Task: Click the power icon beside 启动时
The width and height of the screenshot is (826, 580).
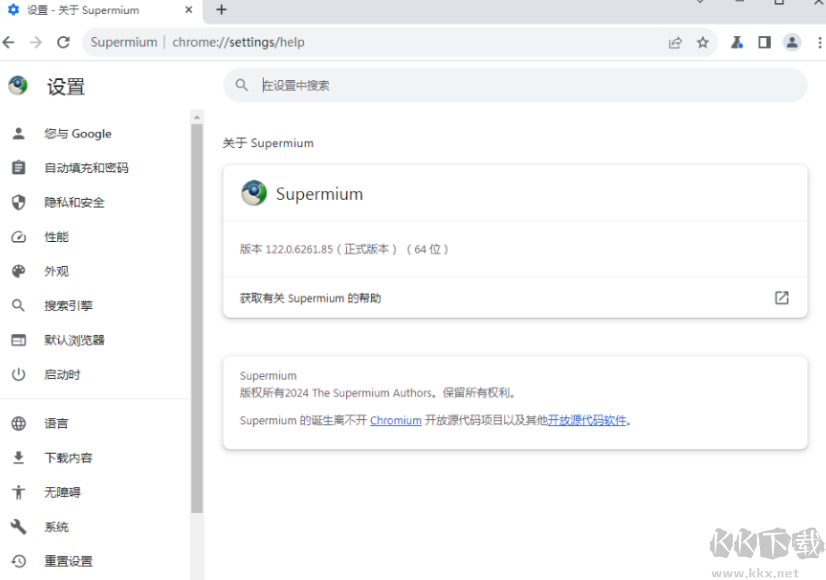Action: click(18, 375)
